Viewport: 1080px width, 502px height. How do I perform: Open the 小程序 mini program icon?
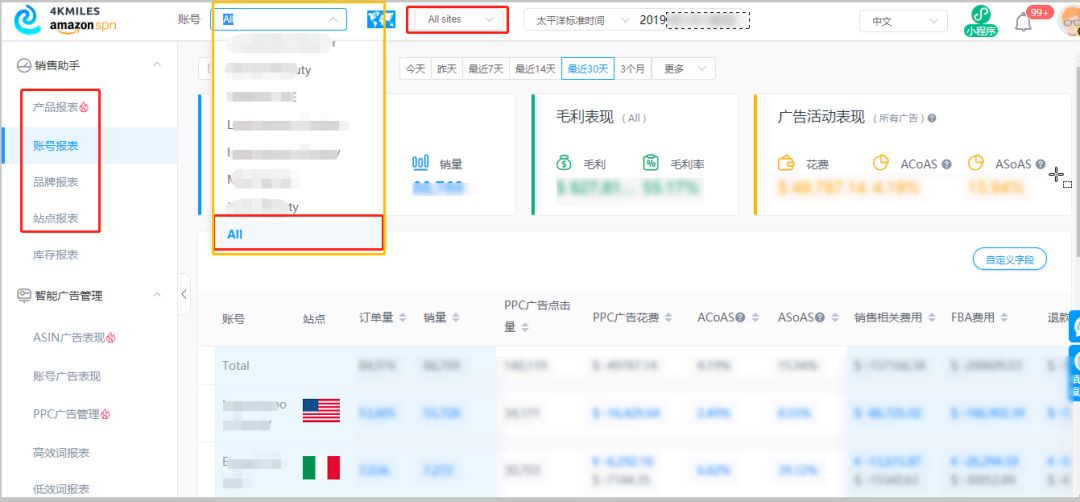(981, 21)
